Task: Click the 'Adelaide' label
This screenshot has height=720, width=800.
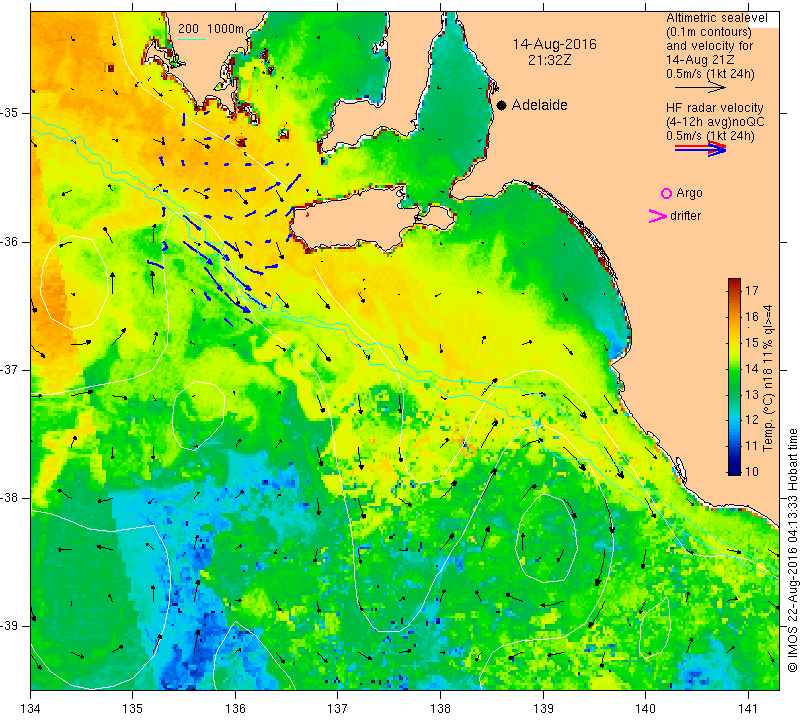Action: pos(539,105)
